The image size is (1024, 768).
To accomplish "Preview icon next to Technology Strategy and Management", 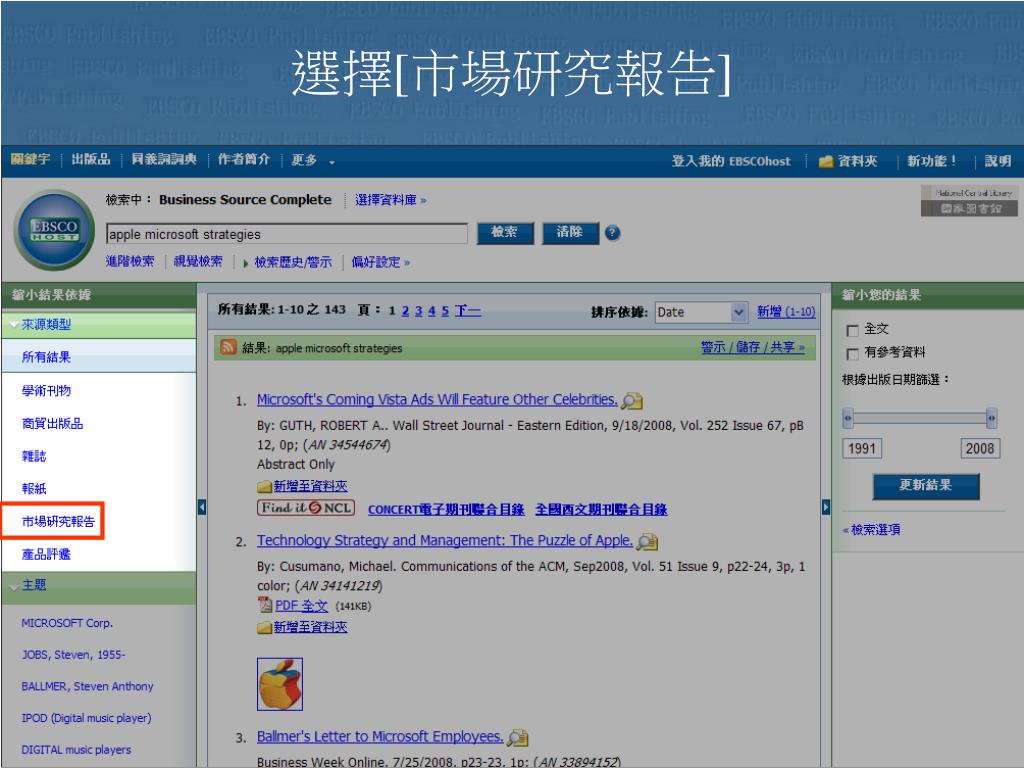I will click(x=647, y=541).
